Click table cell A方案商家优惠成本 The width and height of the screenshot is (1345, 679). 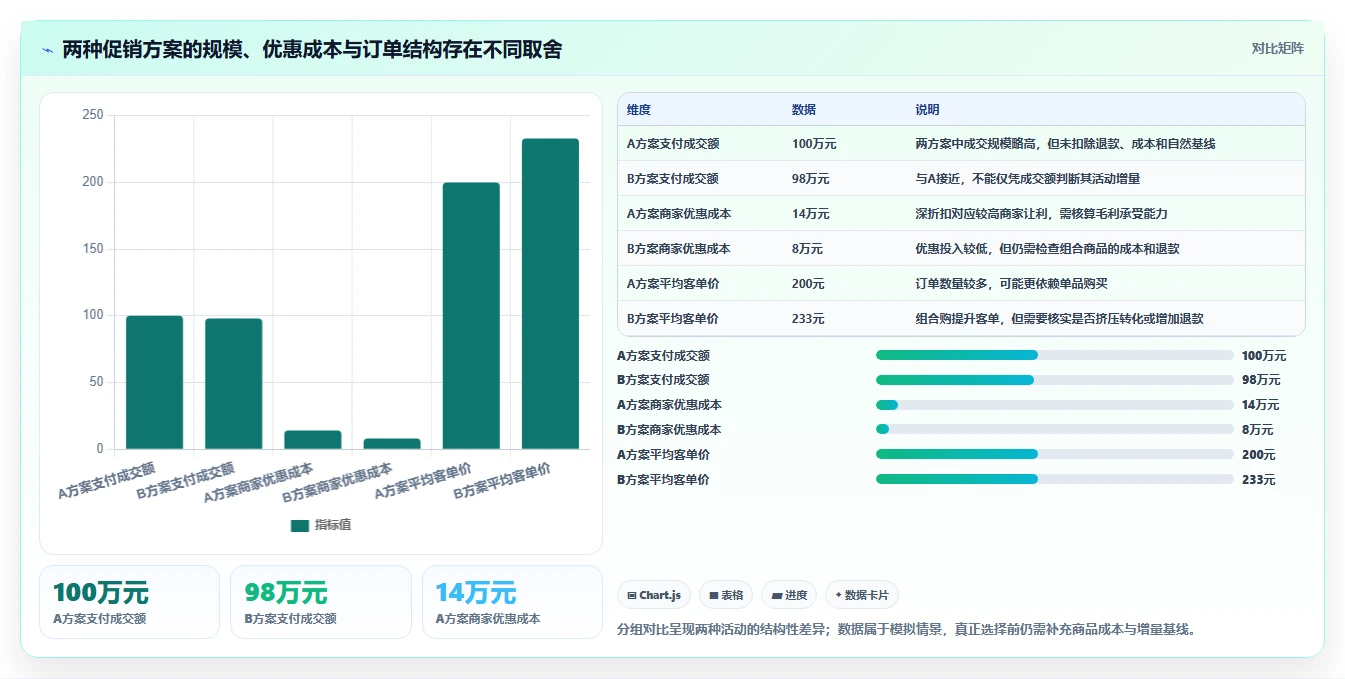679,214
